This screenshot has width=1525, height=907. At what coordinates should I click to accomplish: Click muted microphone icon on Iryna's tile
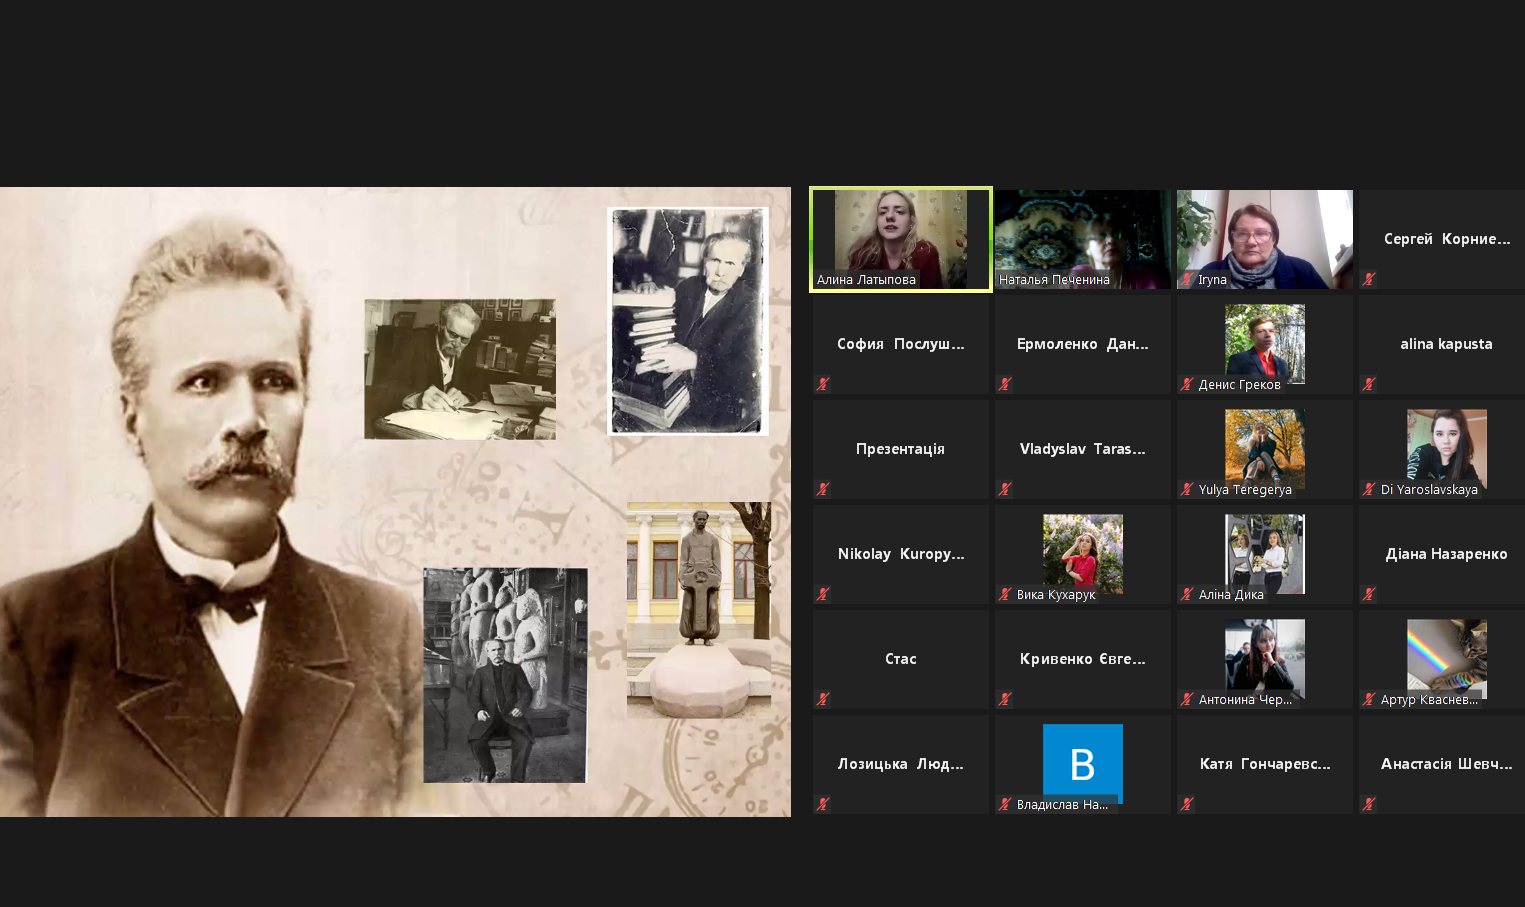tap(1187, 280)
